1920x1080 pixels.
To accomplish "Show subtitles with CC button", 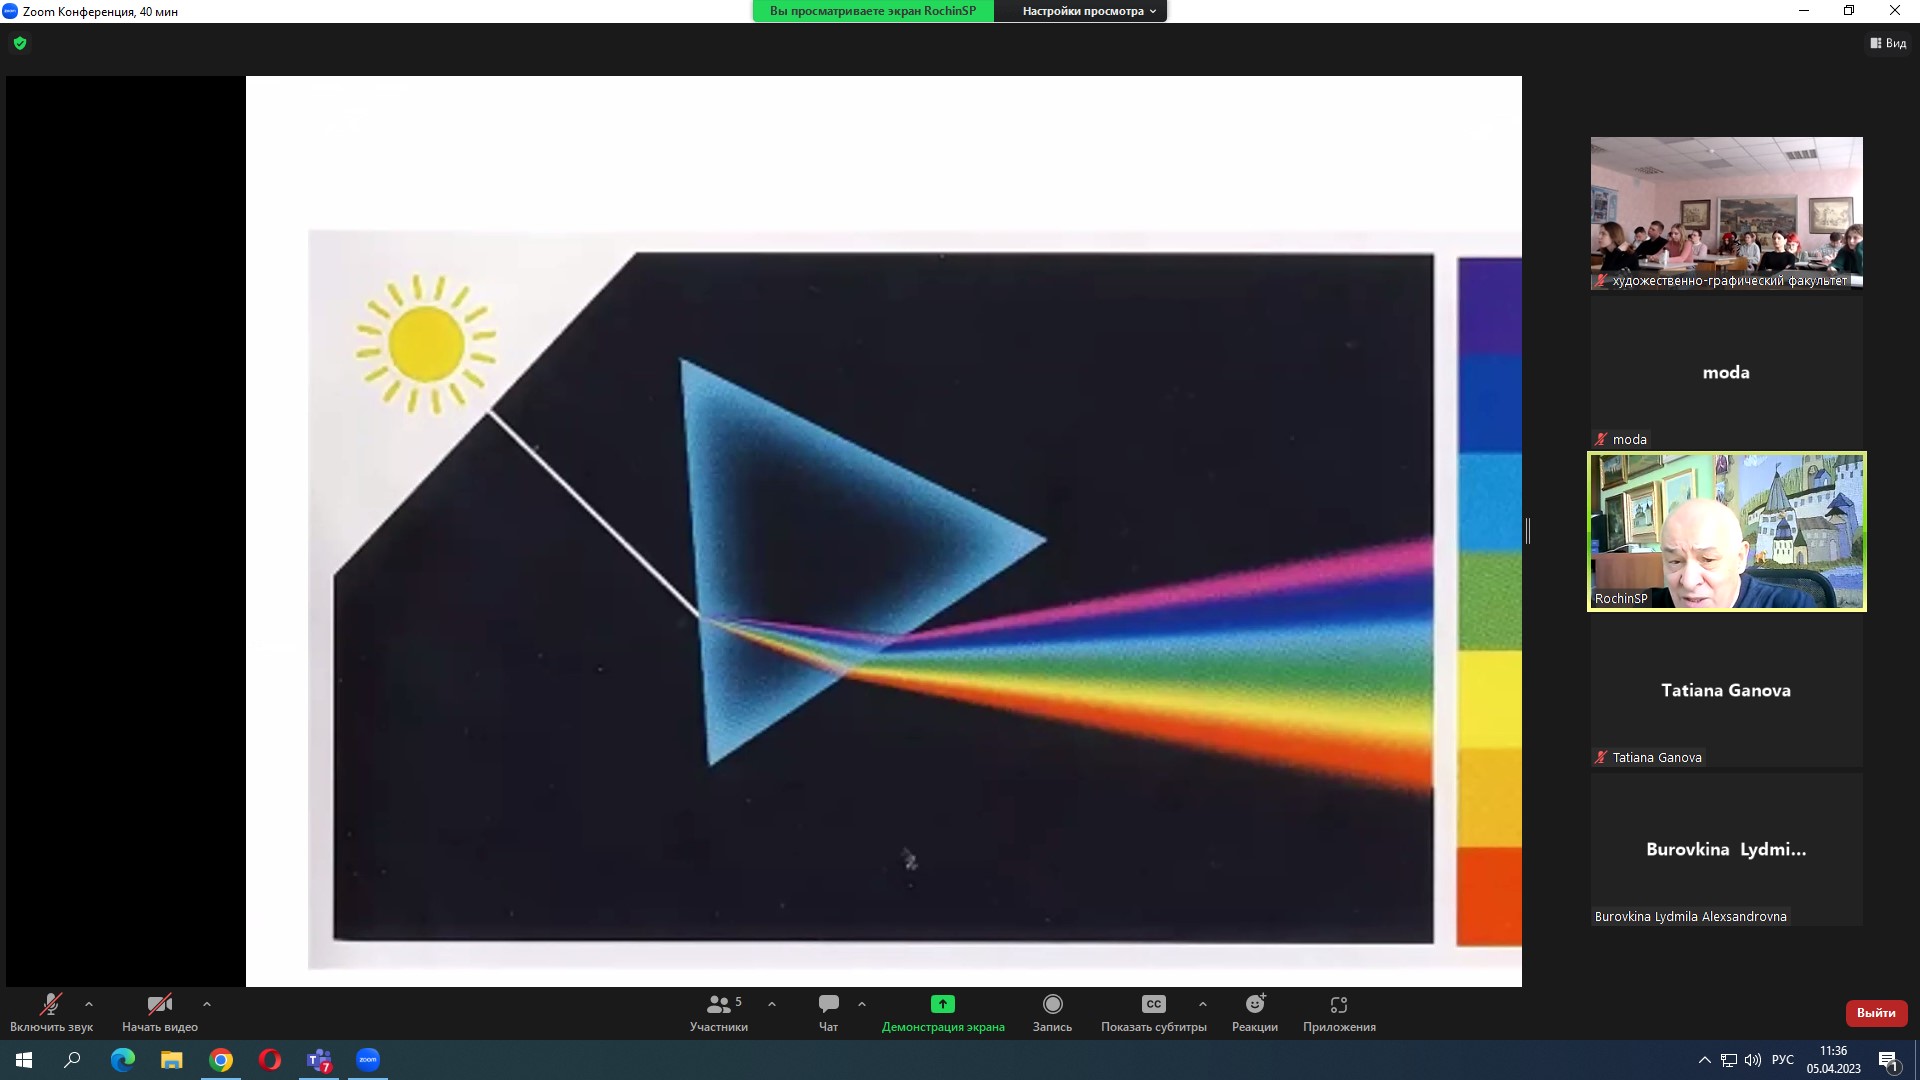I will coord(1153,1005).
